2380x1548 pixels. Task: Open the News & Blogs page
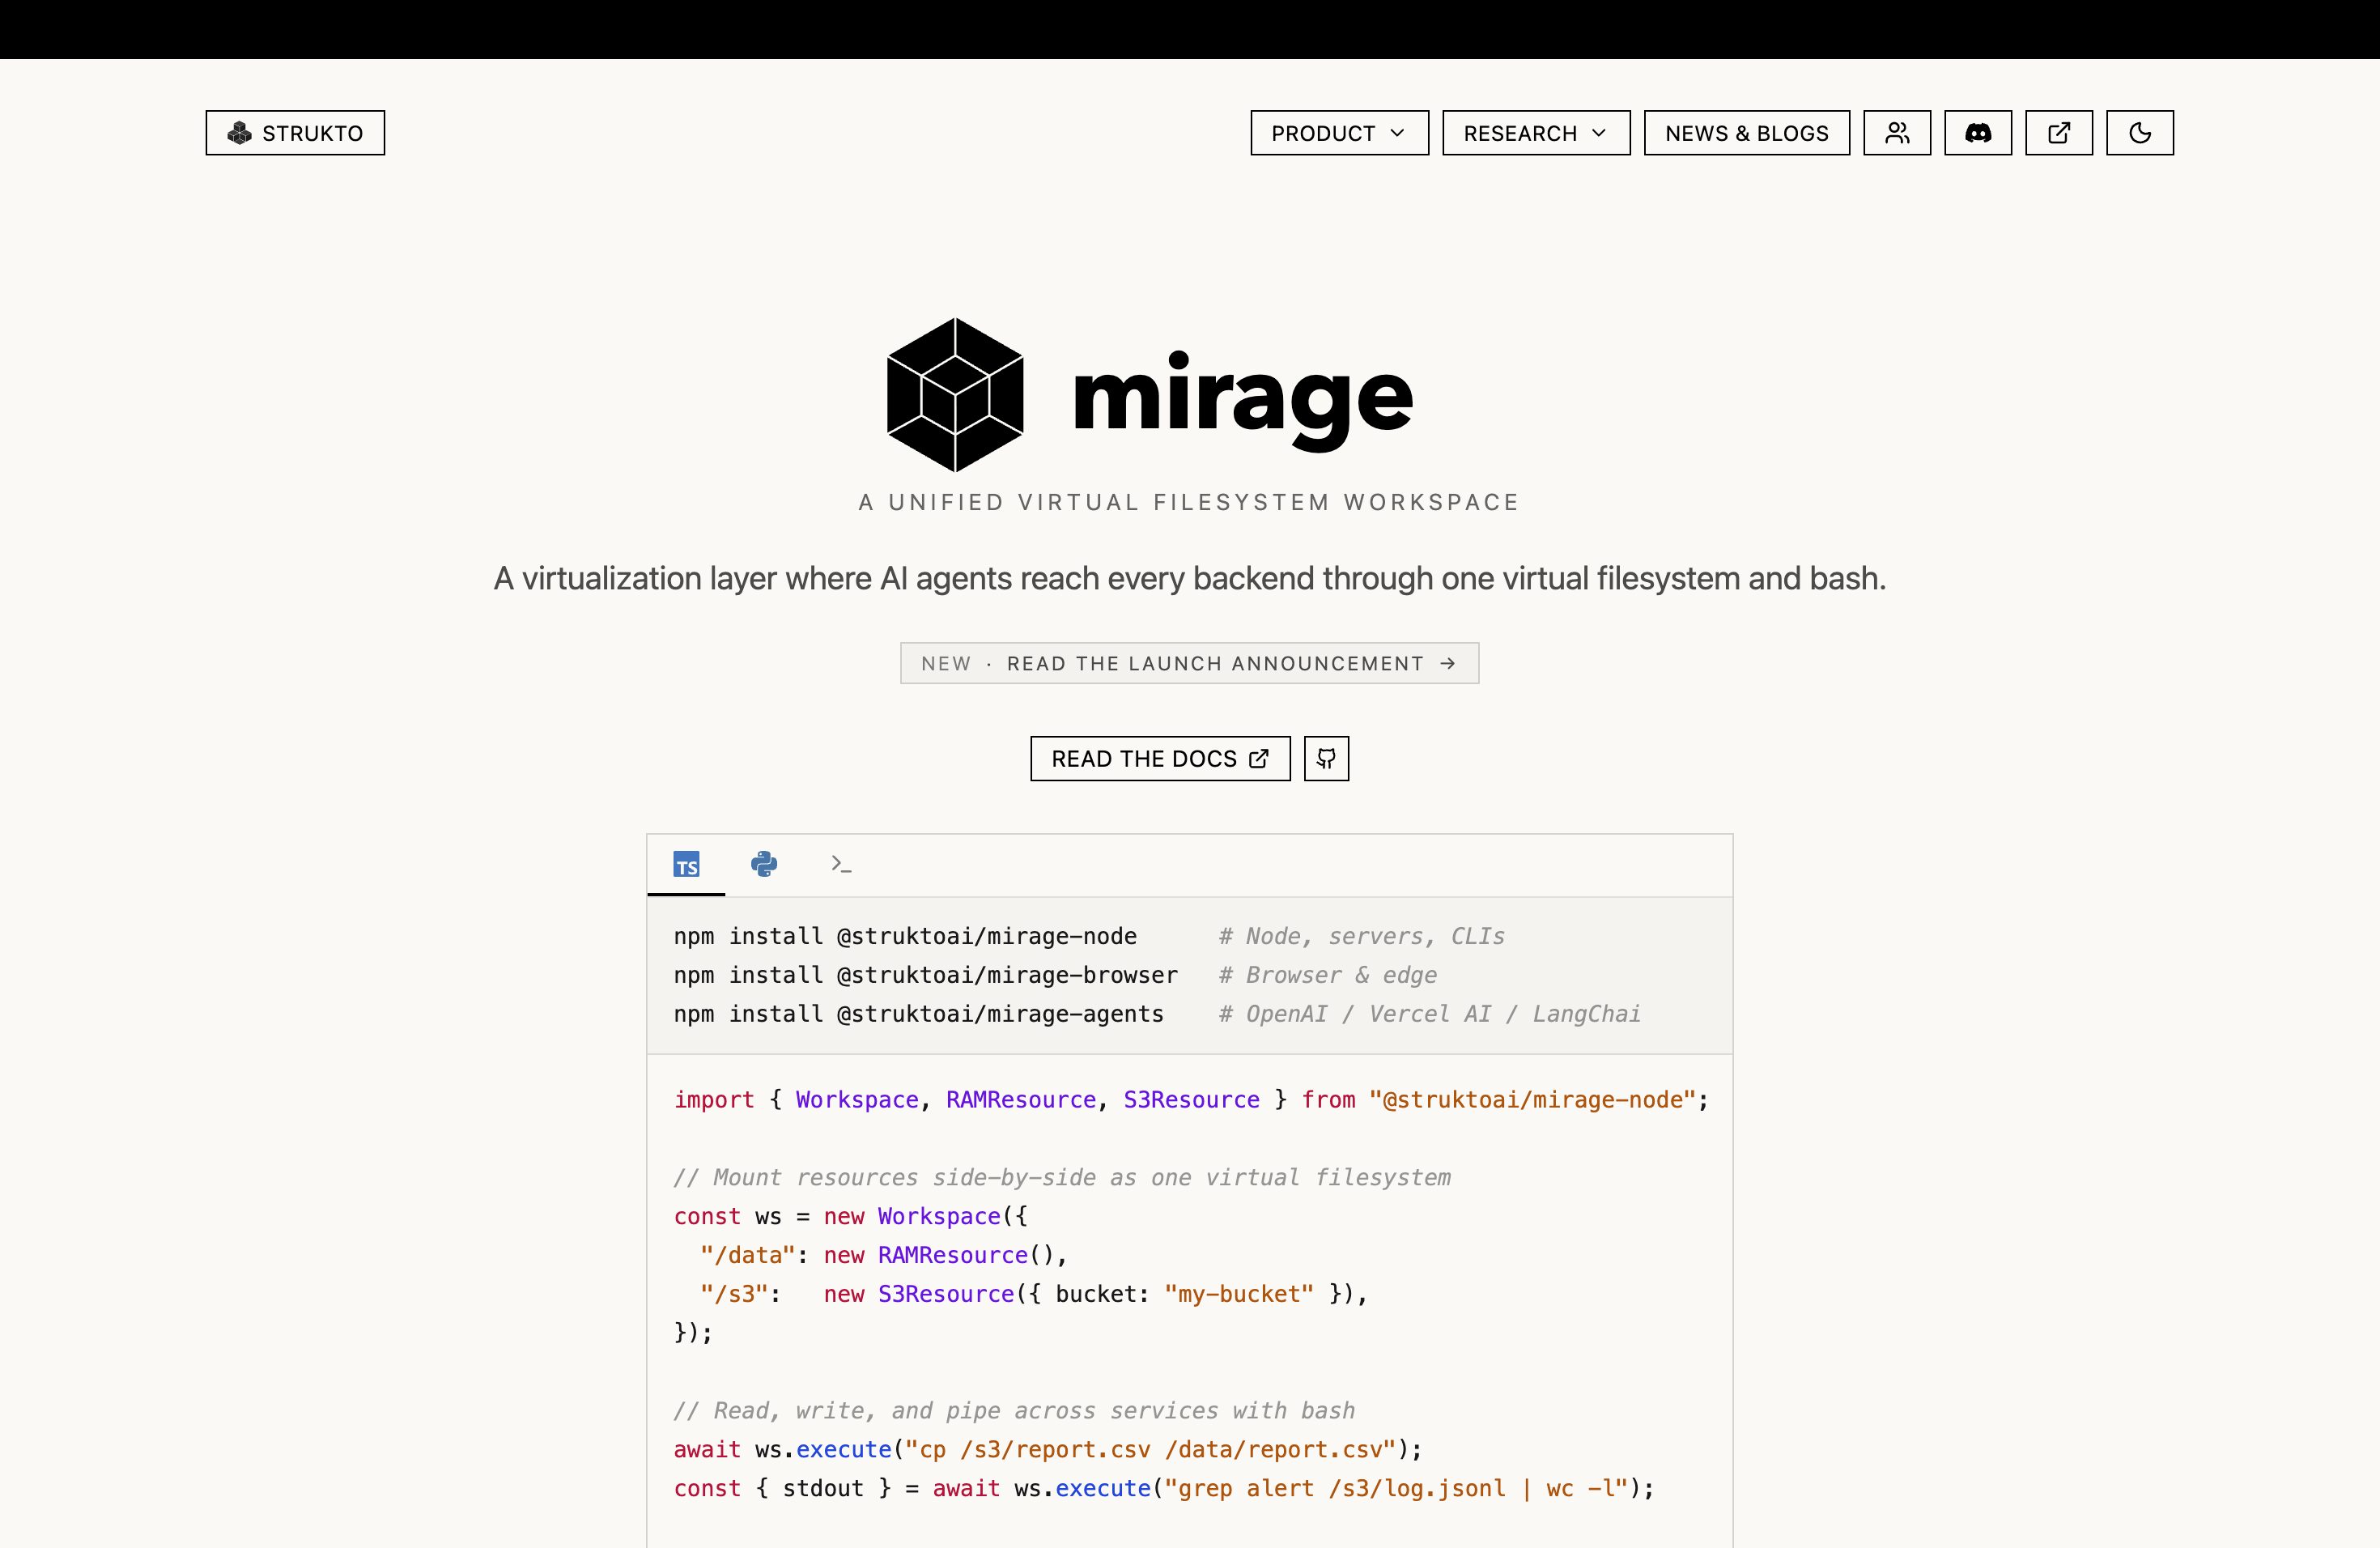pyautogui.click(x=1746, y=133)
